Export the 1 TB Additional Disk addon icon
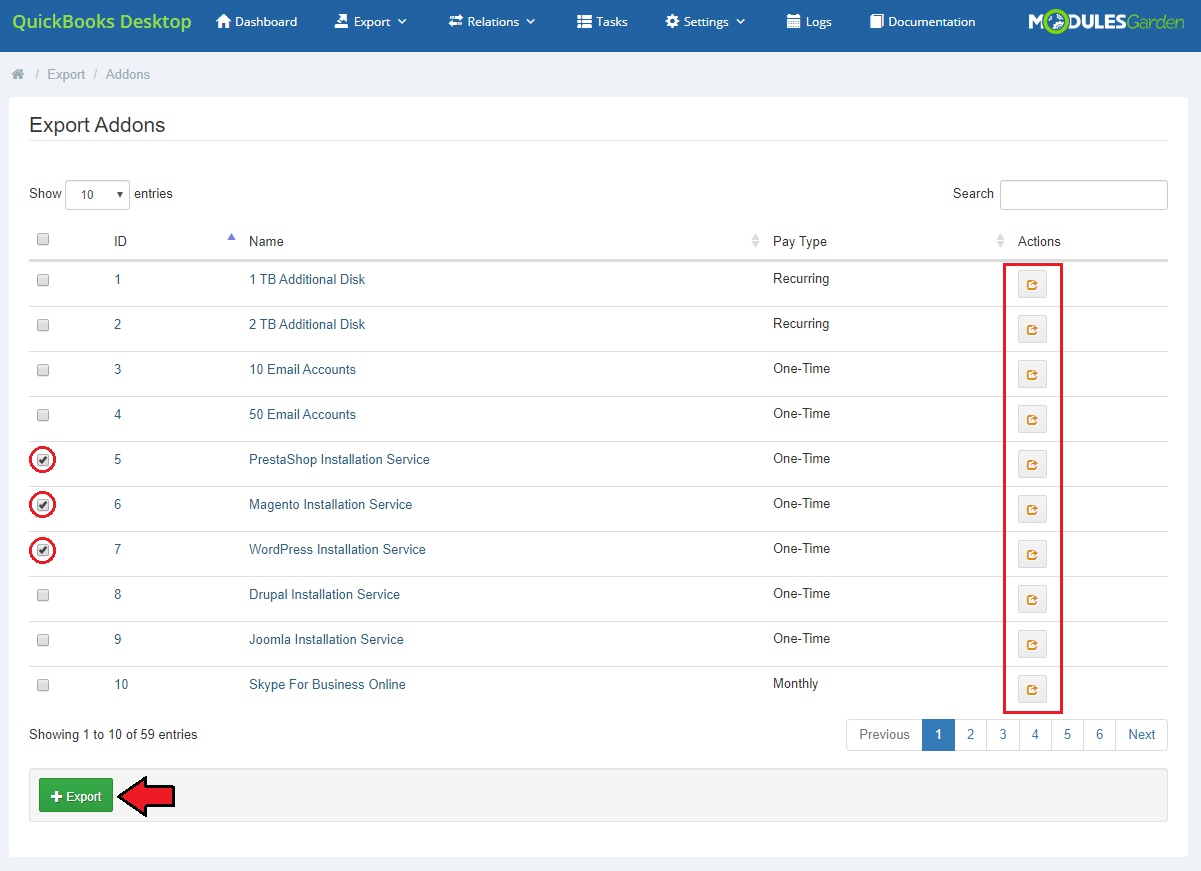This screenshot has width=1201, height=871. 1032,284
